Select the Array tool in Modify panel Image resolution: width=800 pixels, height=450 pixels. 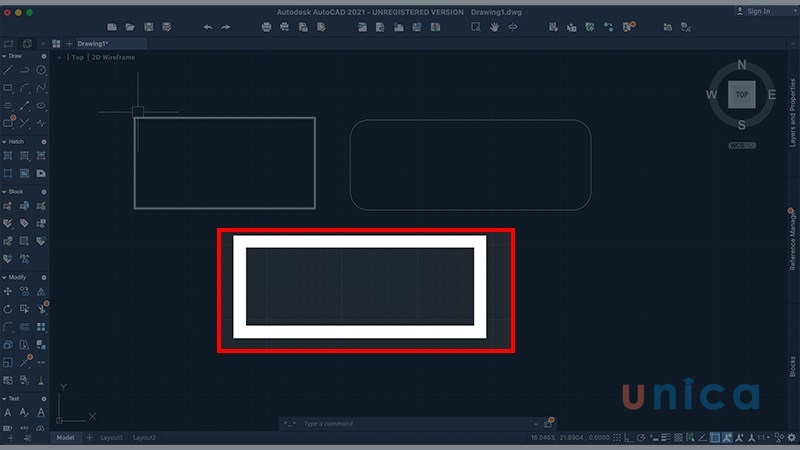(x=41, y=327)
